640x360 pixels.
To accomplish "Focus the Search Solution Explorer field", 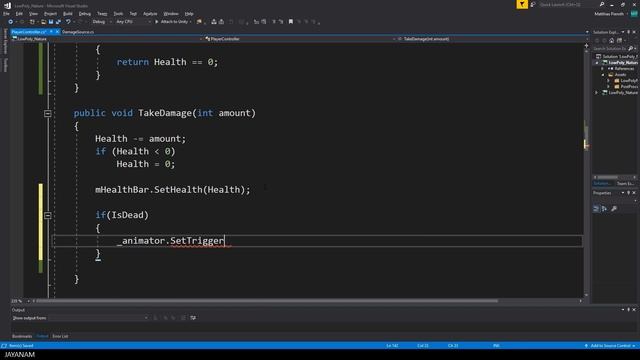I will 610,48.
